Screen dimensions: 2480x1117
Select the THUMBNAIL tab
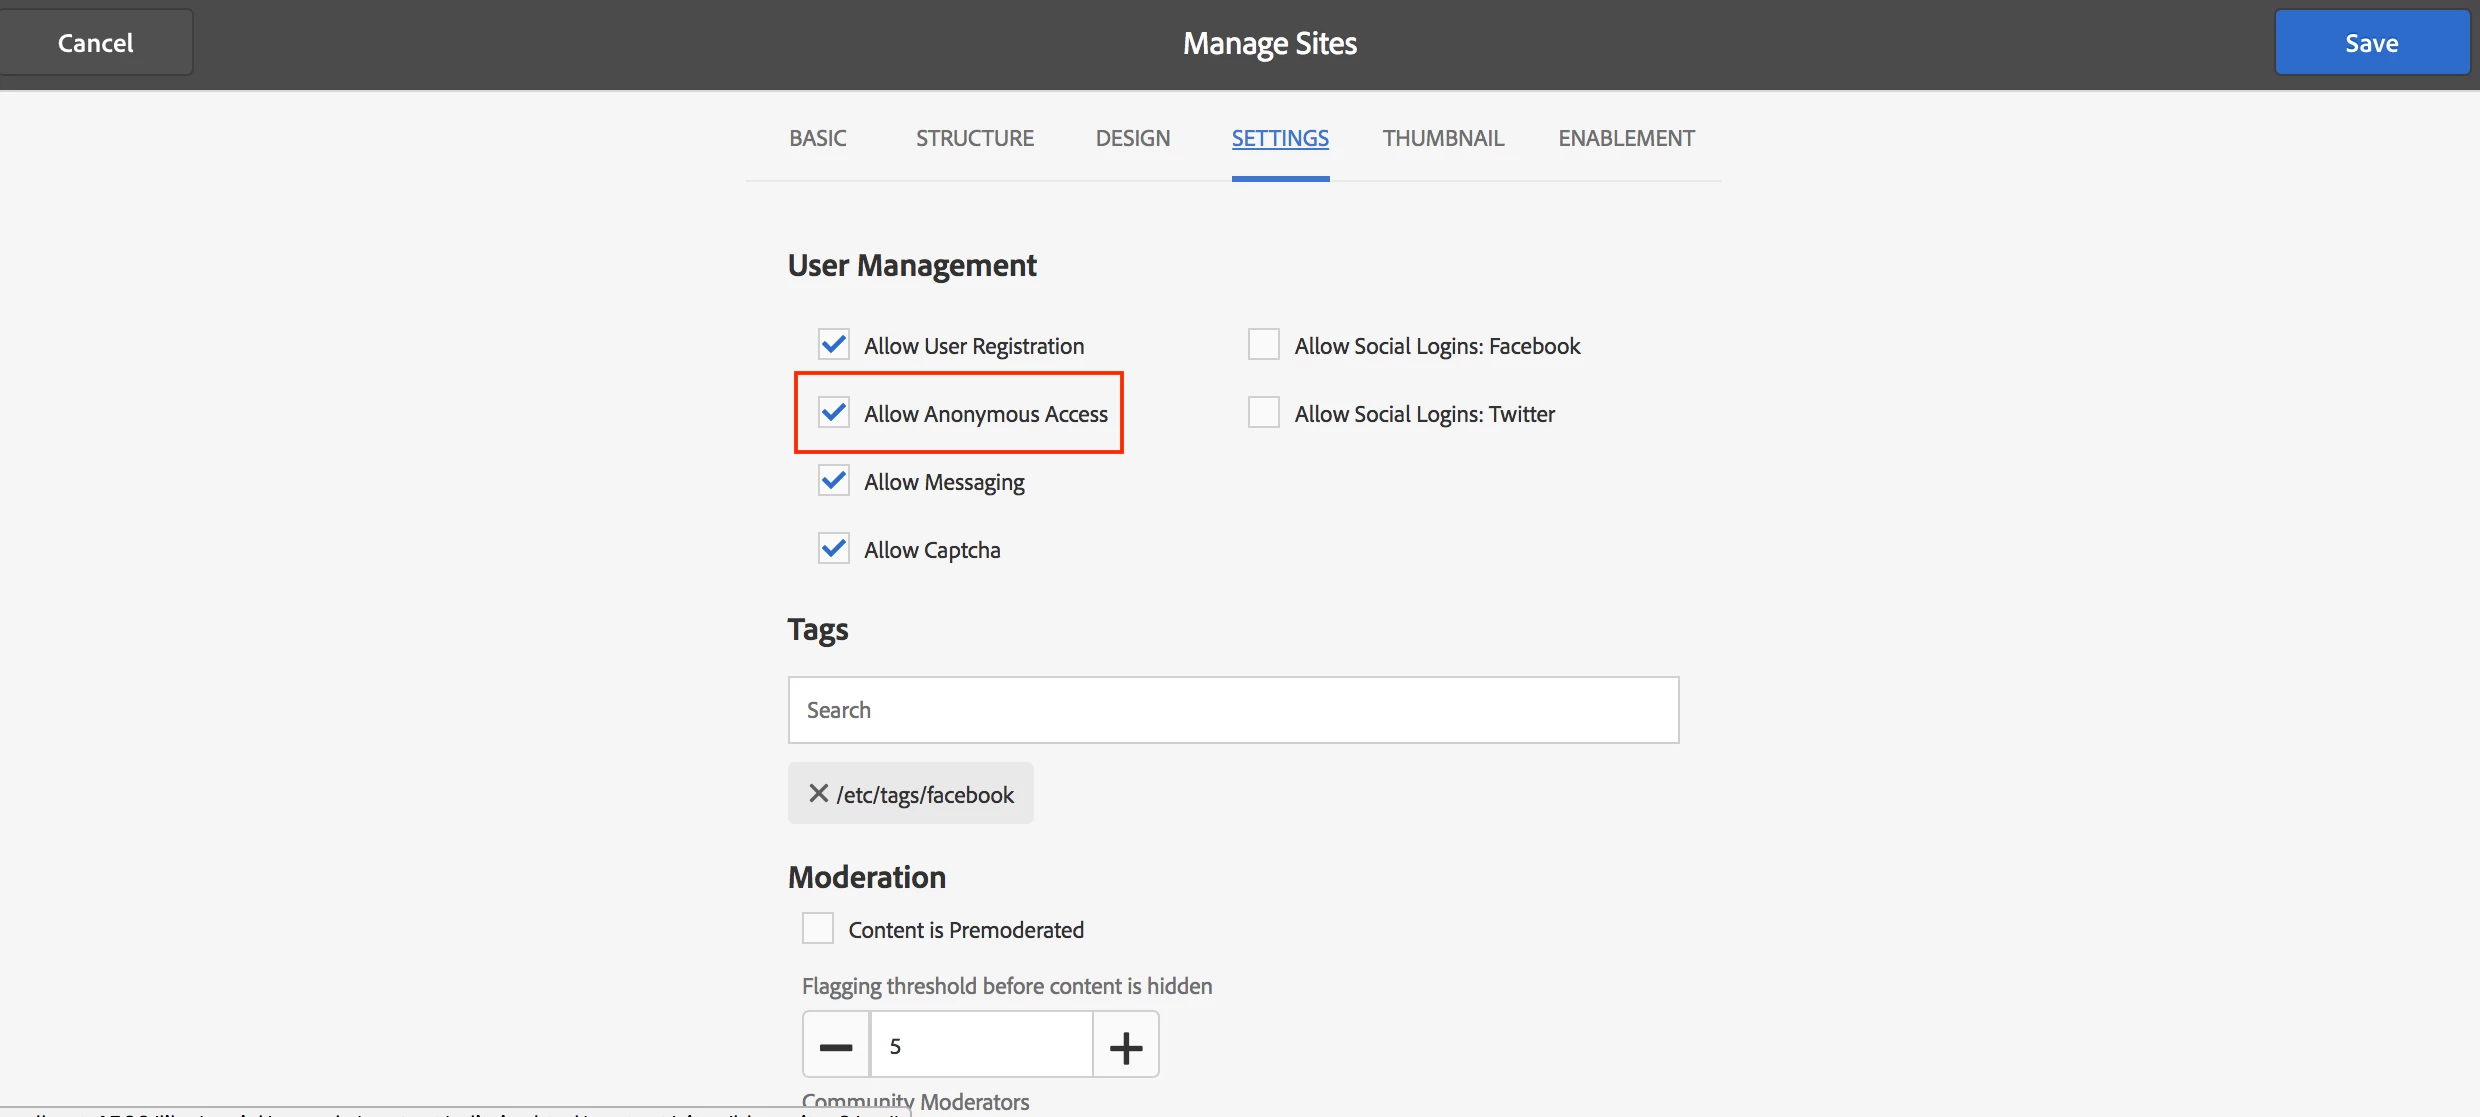click(x=1443, y=138)
